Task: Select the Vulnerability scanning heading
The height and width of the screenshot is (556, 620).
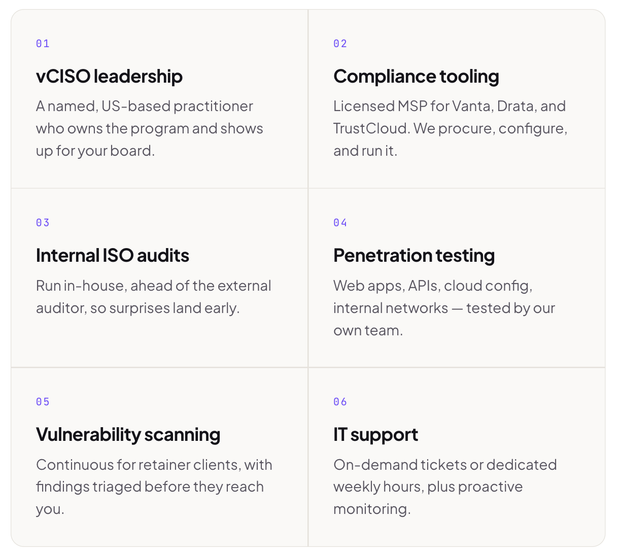Action: tap(128, 435)
